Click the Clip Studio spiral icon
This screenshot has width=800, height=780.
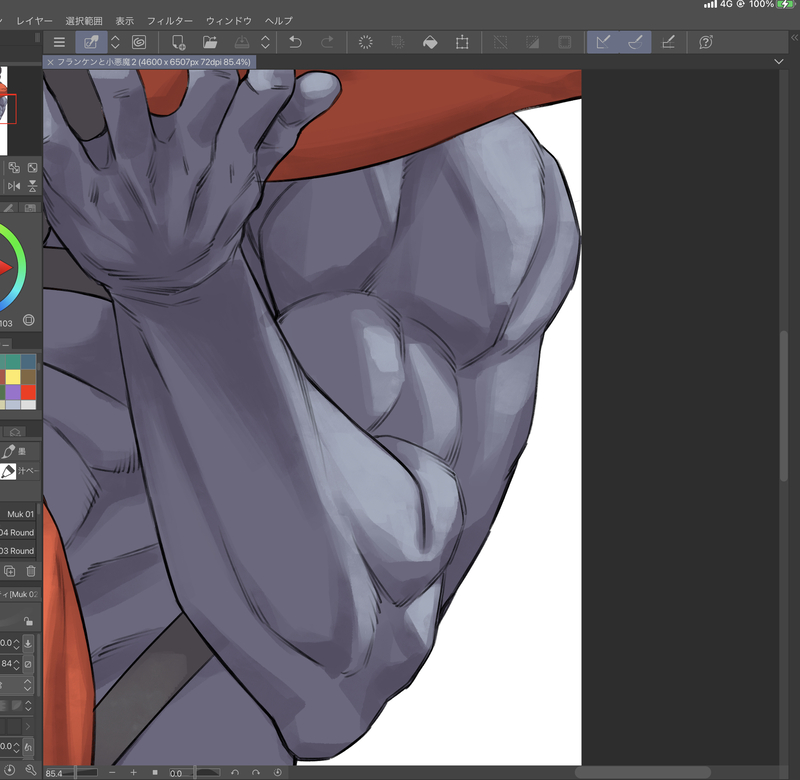(138, 42)
